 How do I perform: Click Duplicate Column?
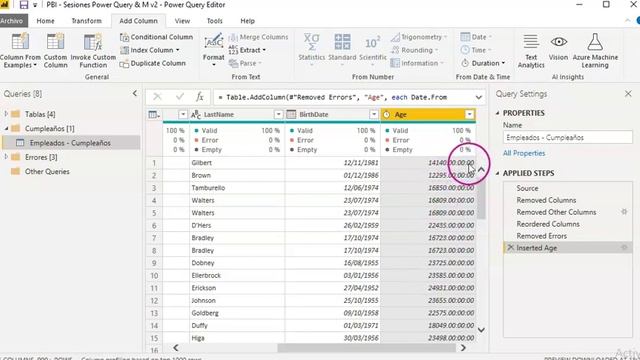tap(153, 63)
